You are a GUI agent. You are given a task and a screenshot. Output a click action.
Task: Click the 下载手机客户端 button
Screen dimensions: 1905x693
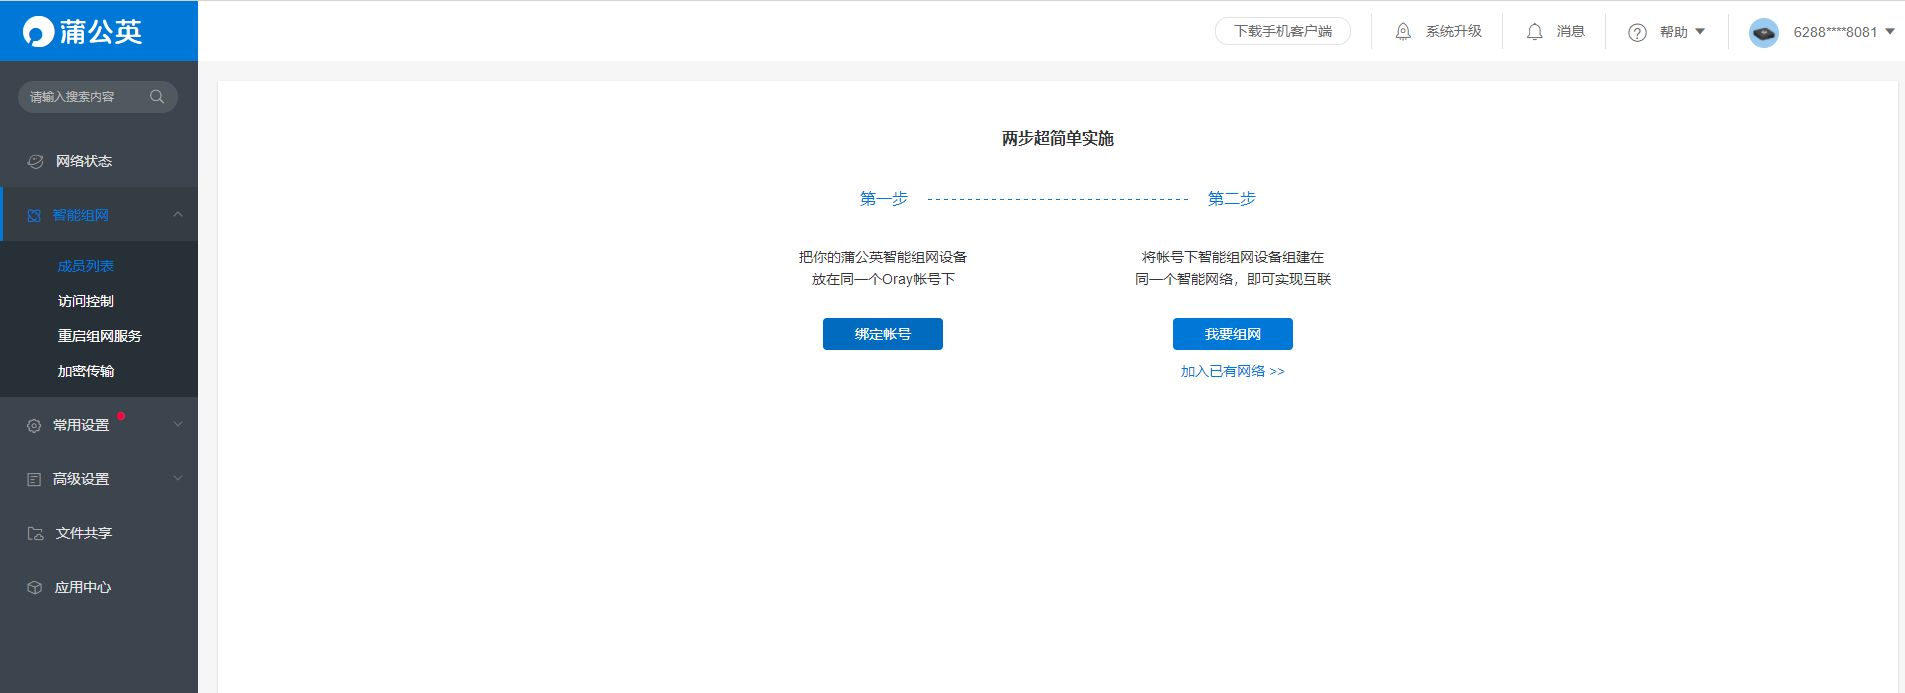(1283, 31)
